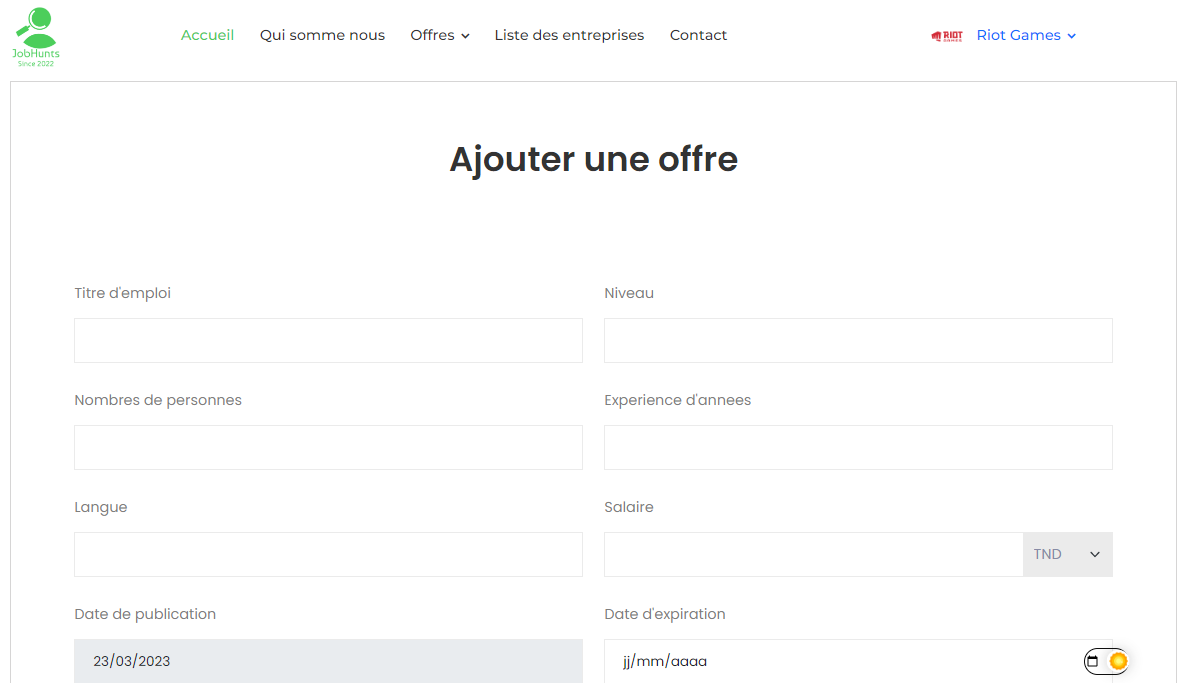Toggle the dark/light theme switch
The height and width of the screenshot is (683, 1190).
tap(1117, 661)
